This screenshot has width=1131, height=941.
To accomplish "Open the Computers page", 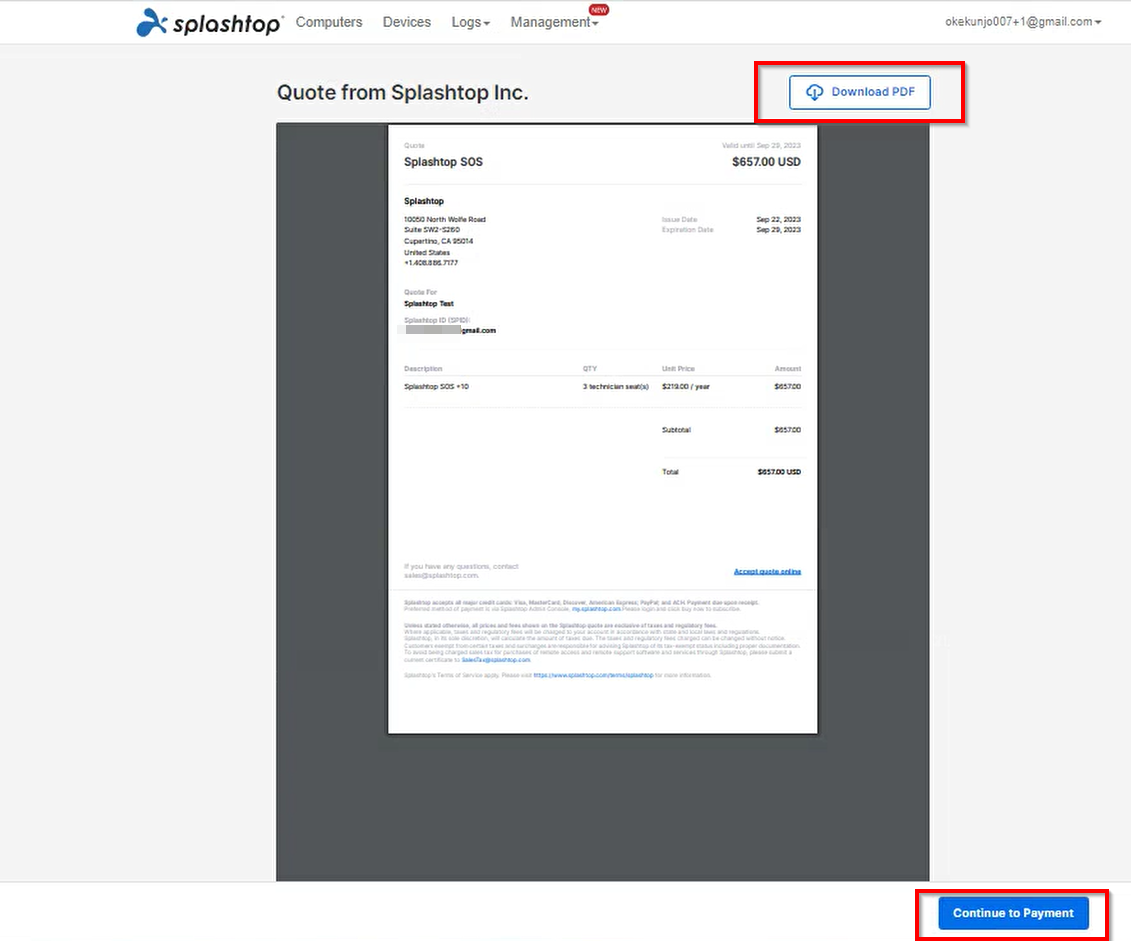I will tap(329, 22).
